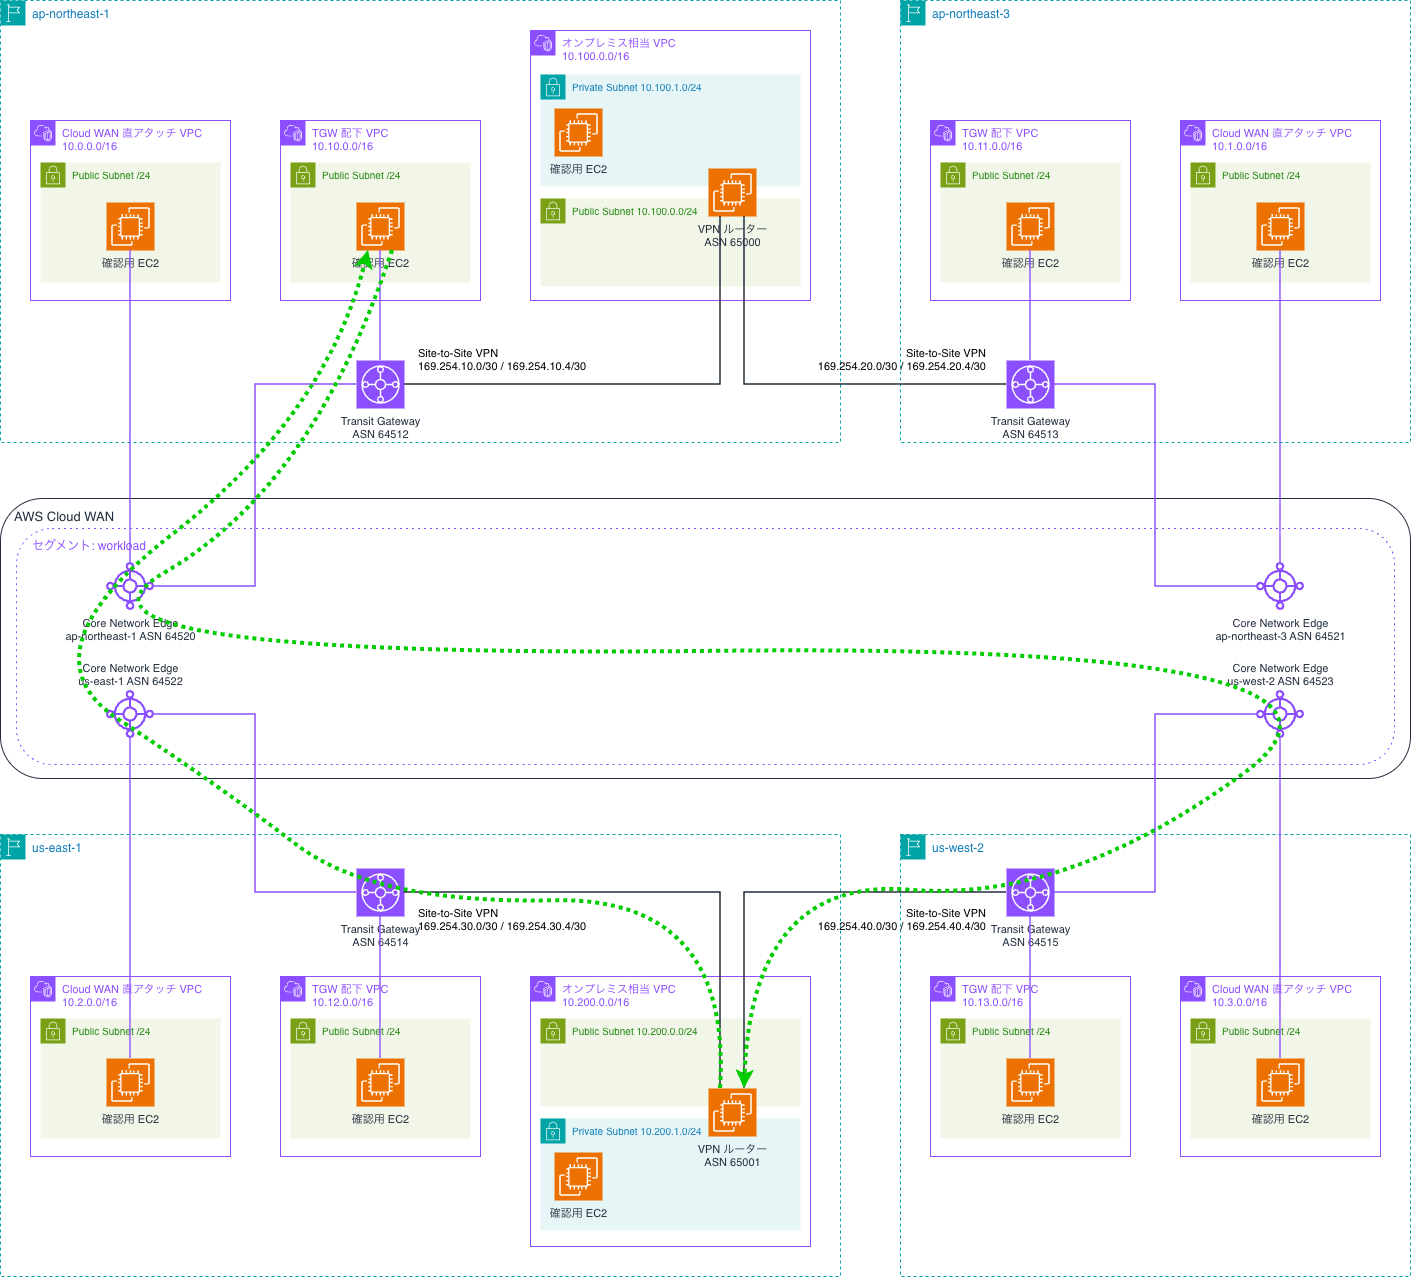
Task: Click the Transit Gateway ASN 64512 icon
Action: (380, 385)
